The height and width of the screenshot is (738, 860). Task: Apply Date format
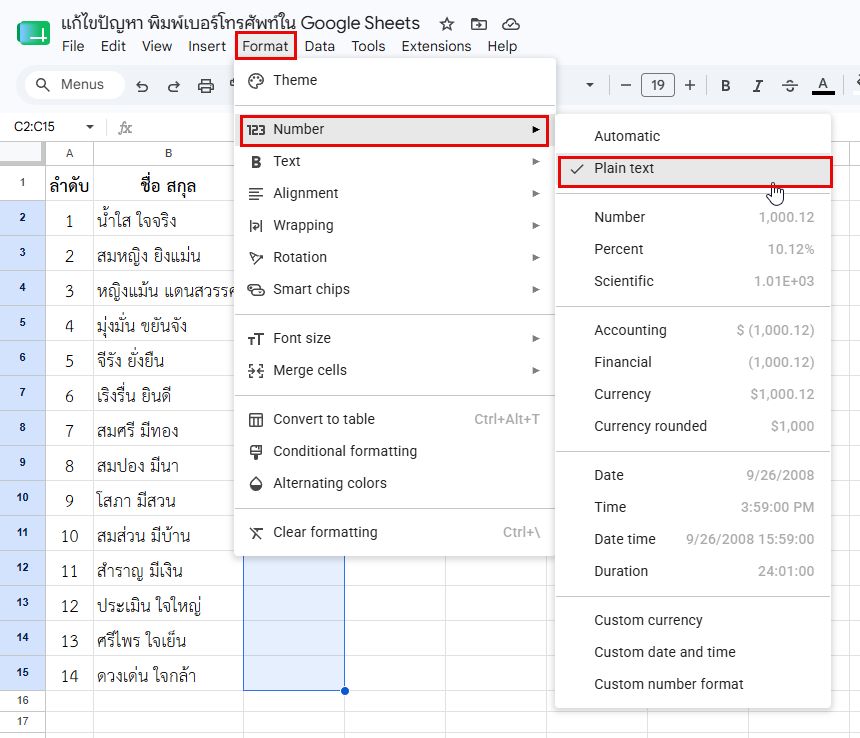(x=693, y=475)
